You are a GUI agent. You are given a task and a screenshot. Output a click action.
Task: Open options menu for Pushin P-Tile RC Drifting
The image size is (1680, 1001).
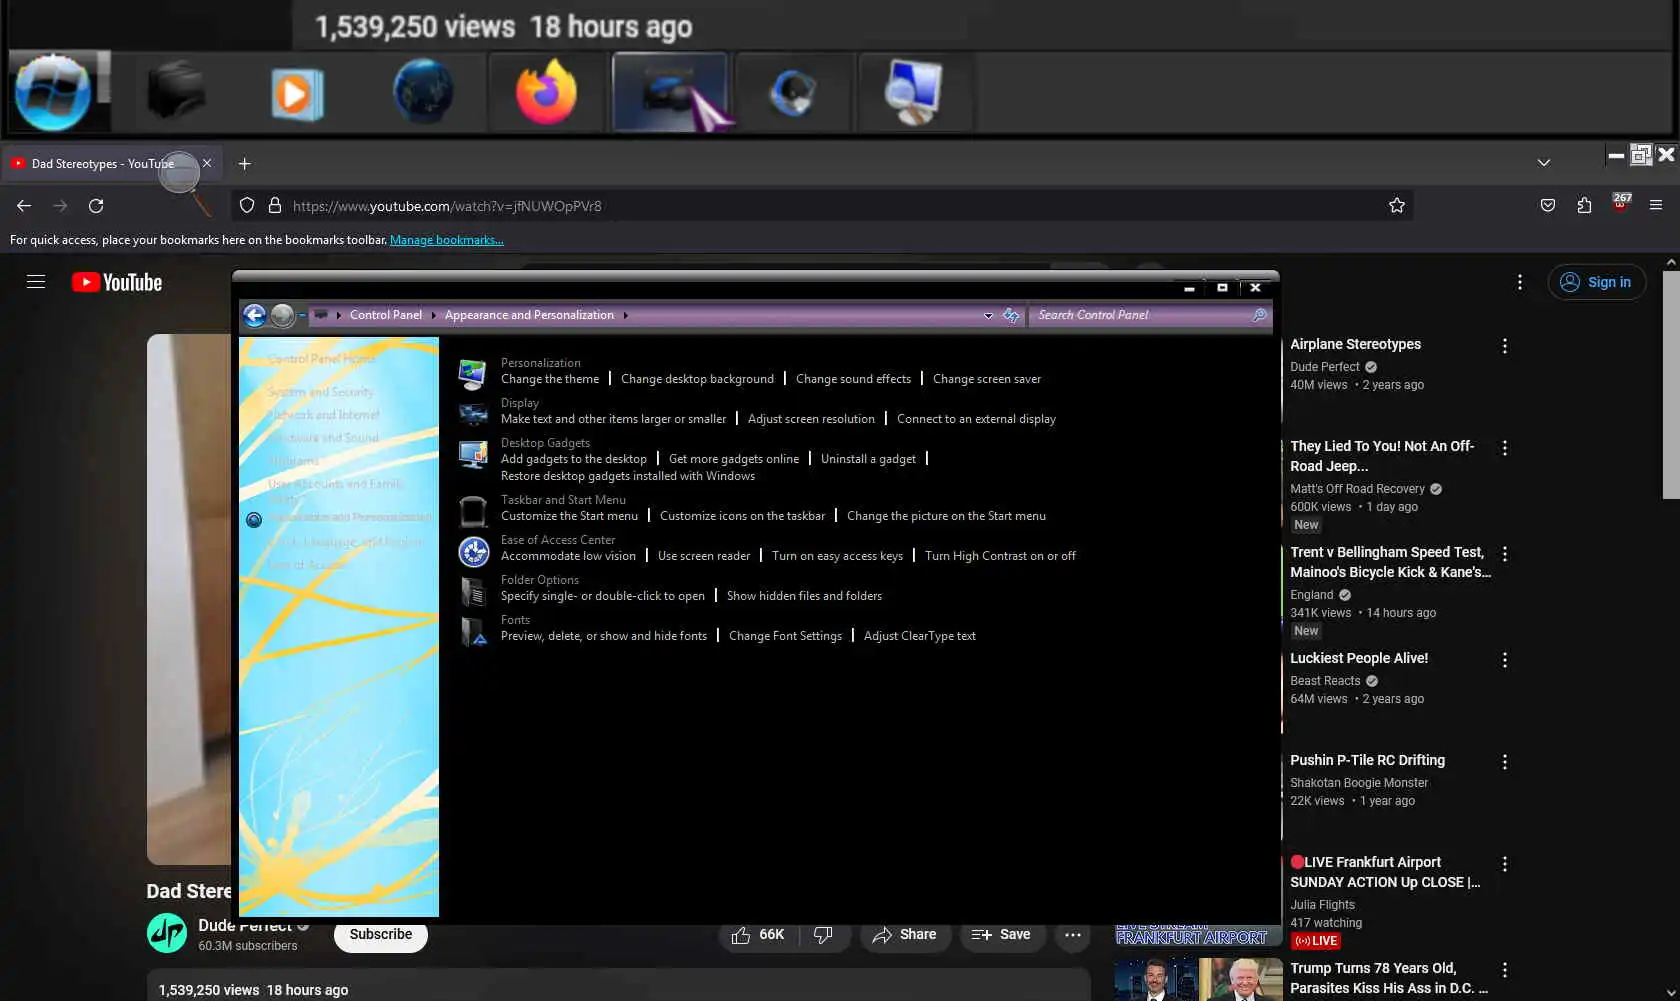coord(1505,762)
